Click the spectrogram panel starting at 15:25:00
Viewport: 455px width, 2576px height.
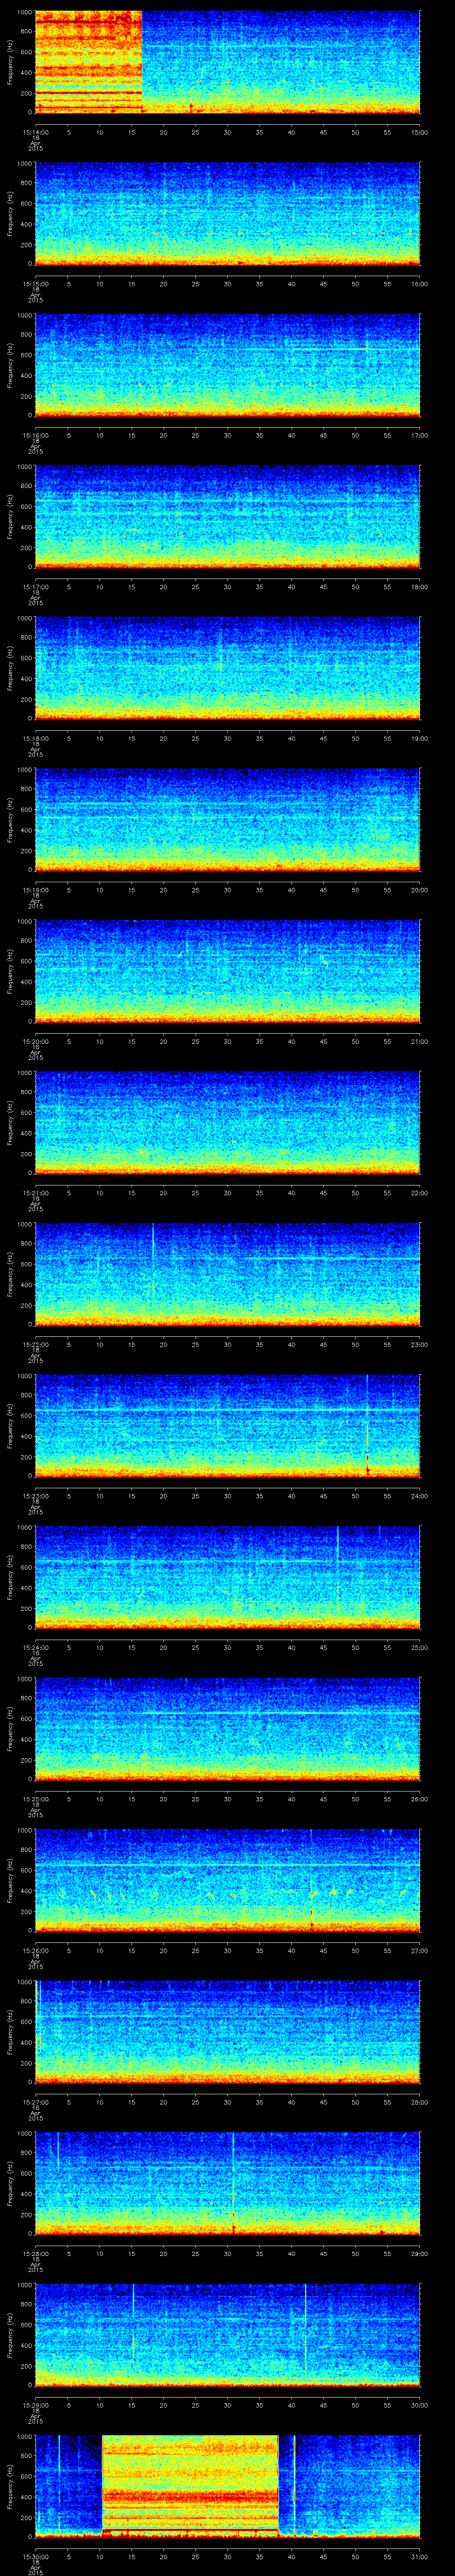[x=228, y=1728]
